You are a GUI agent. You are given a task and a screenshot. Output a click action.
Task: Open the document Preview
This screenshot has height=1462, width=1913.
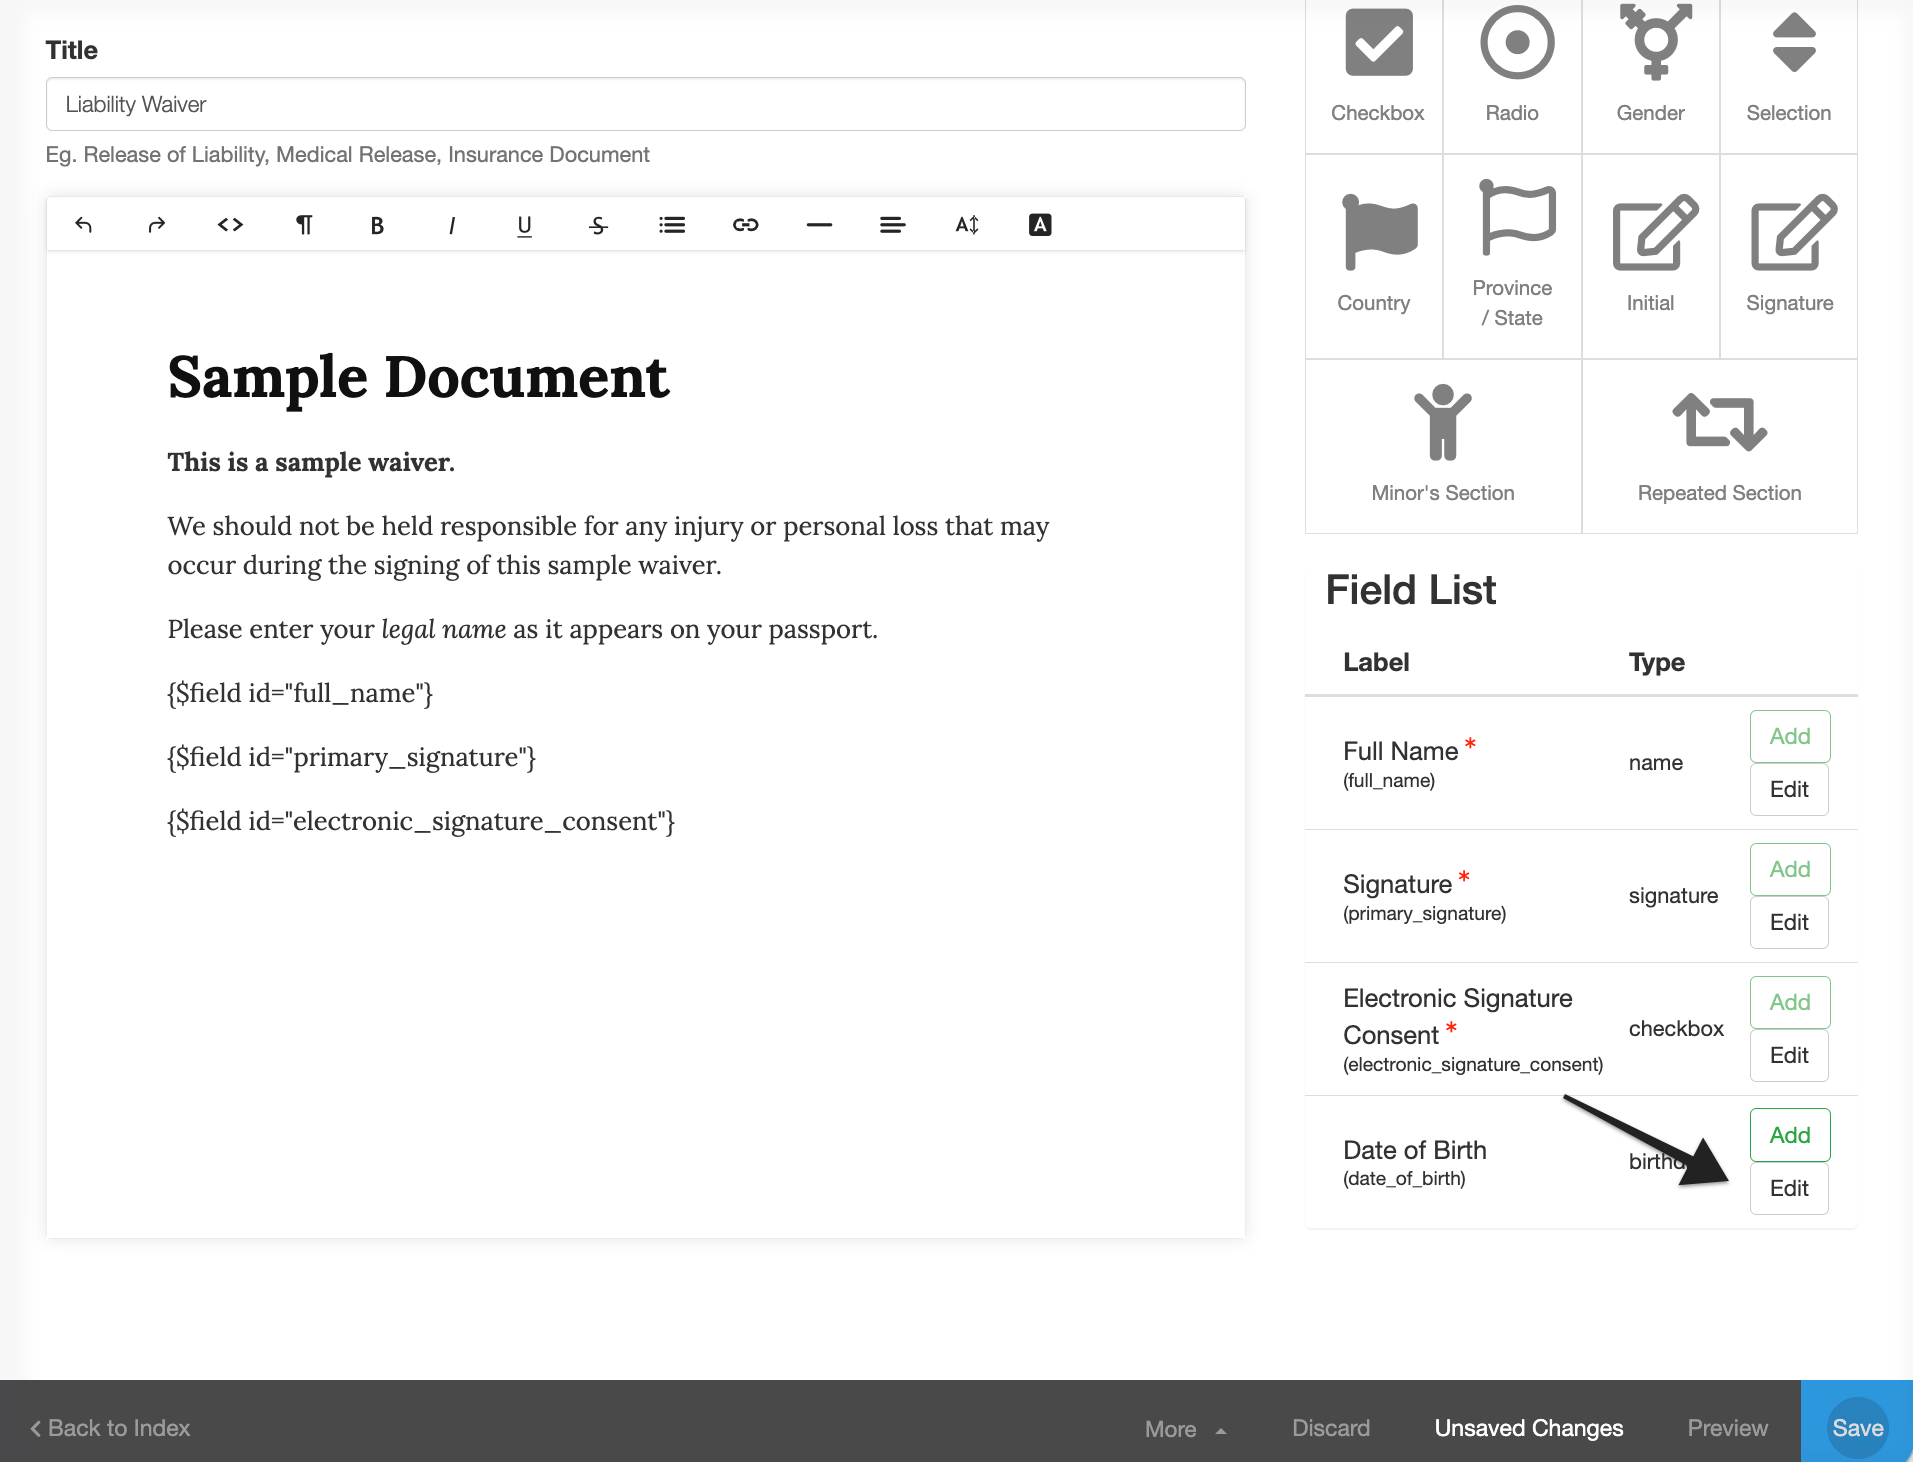click(x=1727, y=1428)
